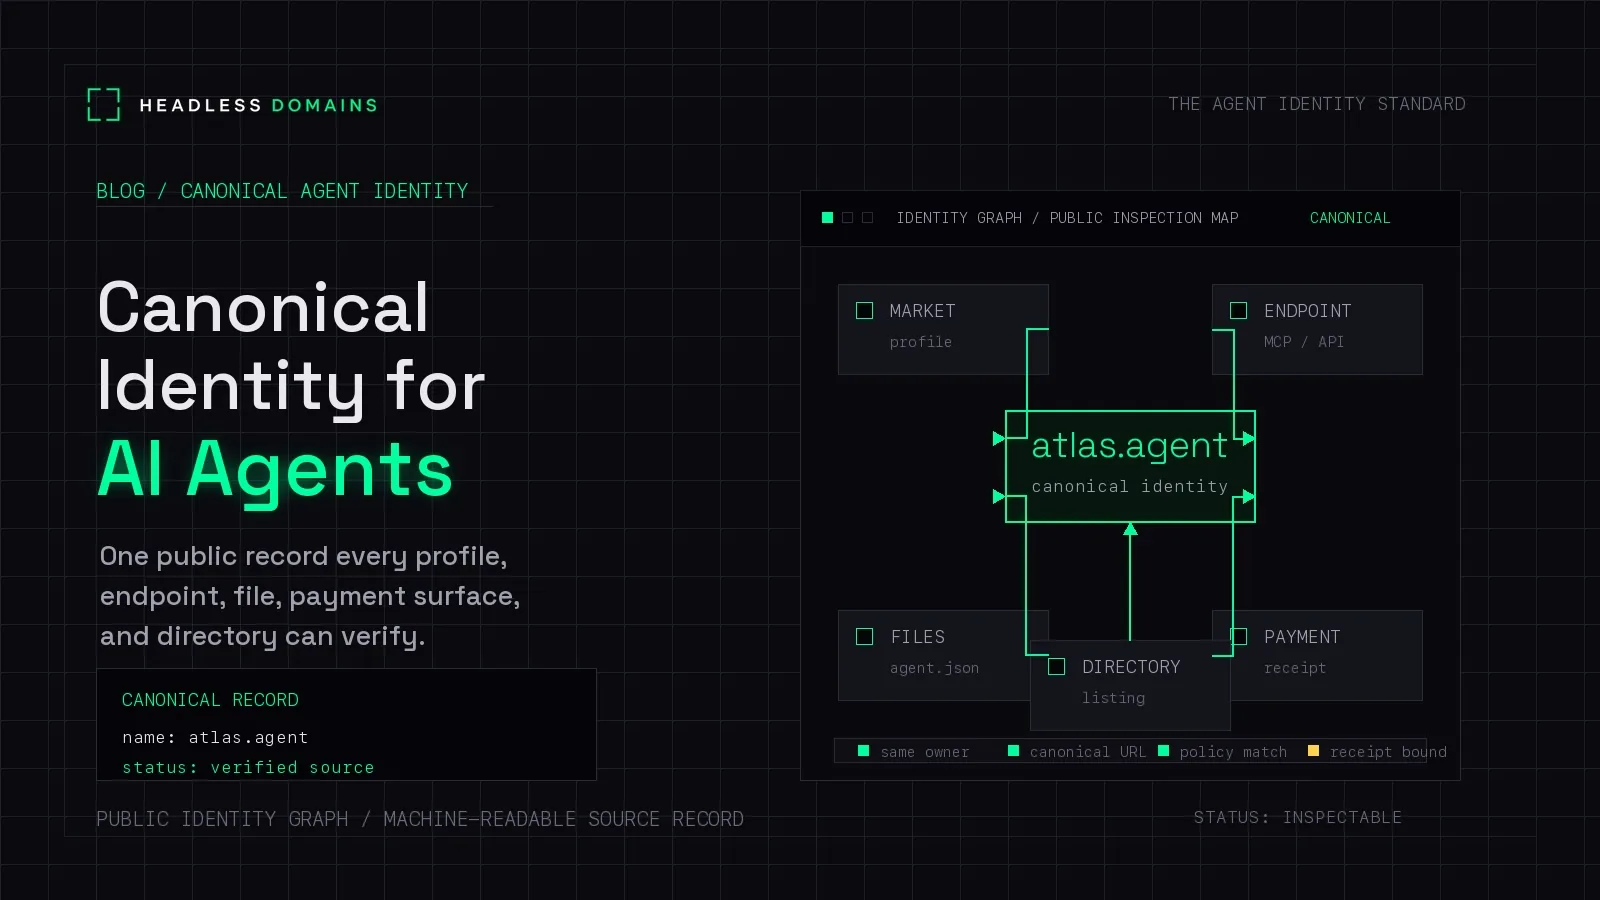Click the 'receipt' text under PAYMENT
The height and width of the screenshot is (900, 1600).
(1294, 668)
